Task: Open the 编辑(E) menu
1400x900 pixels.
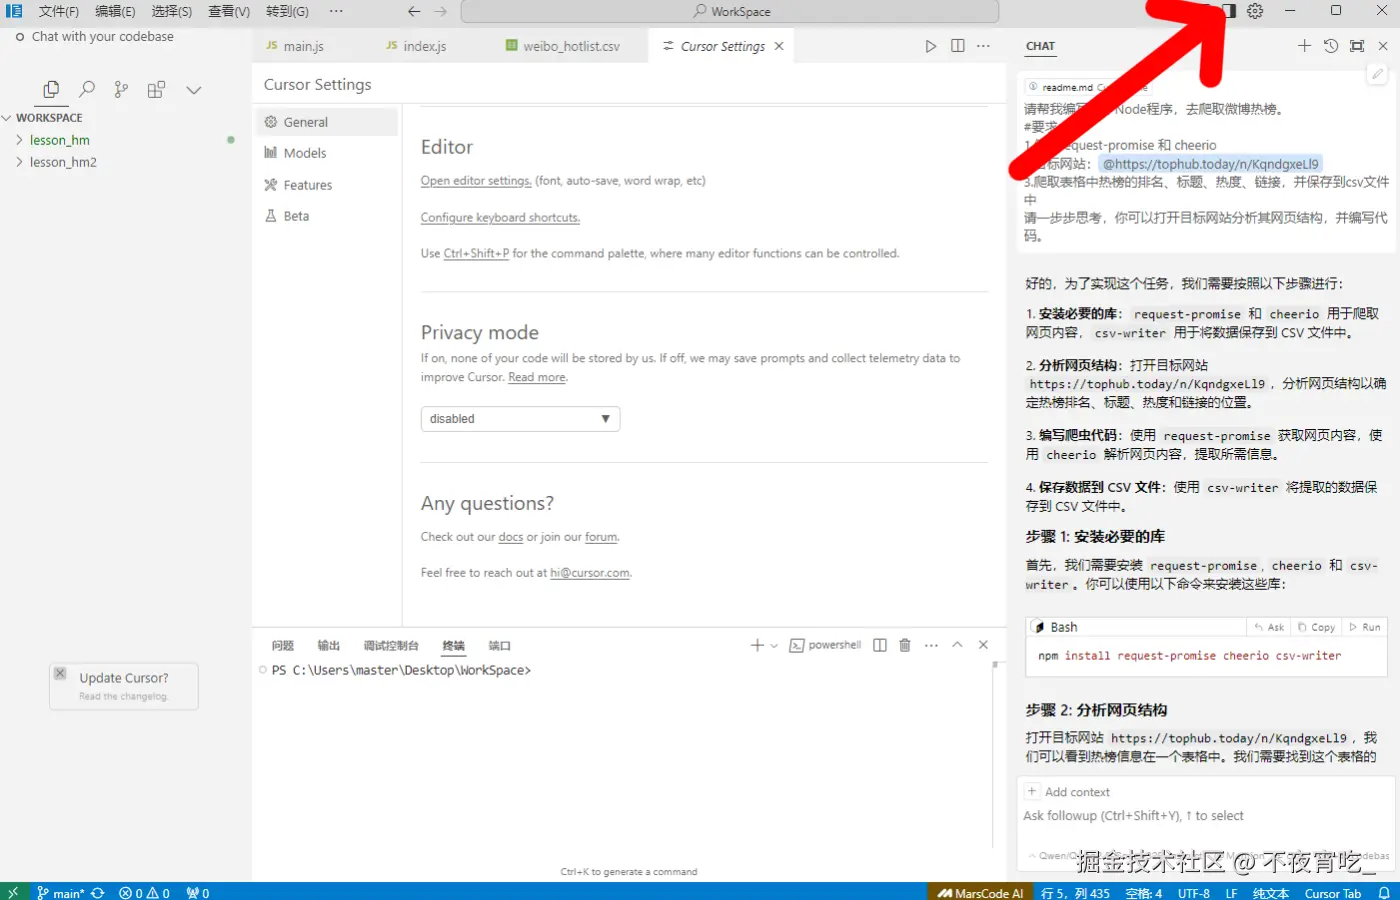Action: click(115, 11)
